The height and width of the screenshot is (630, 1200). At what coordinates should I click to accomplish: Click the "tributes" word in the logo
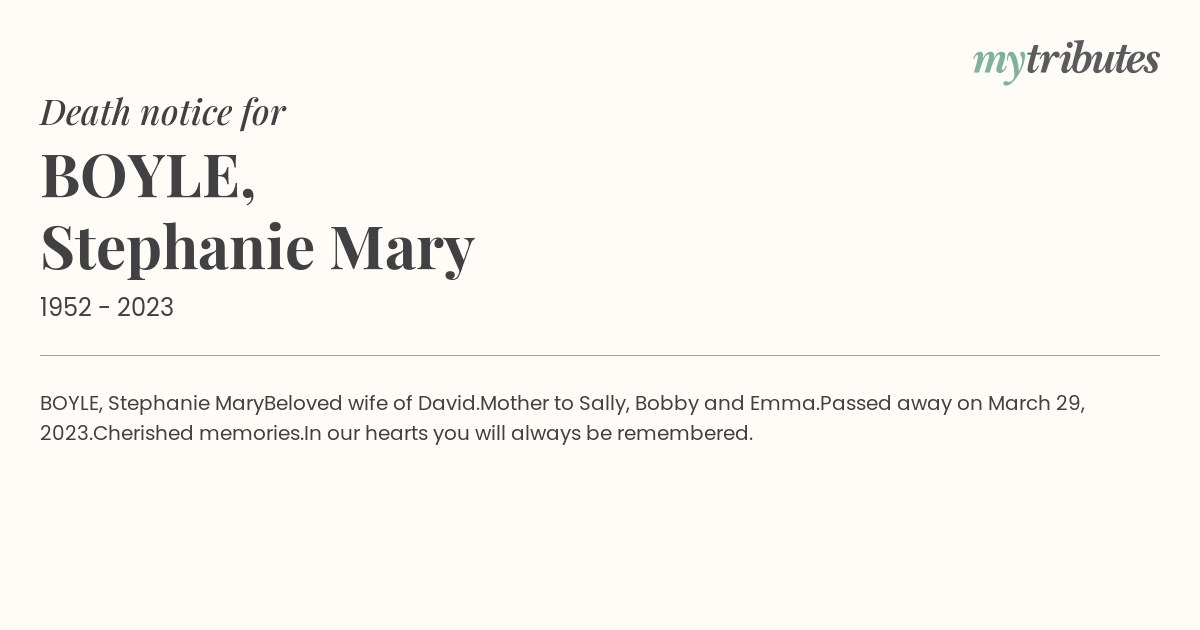(x=1093, y=59)
